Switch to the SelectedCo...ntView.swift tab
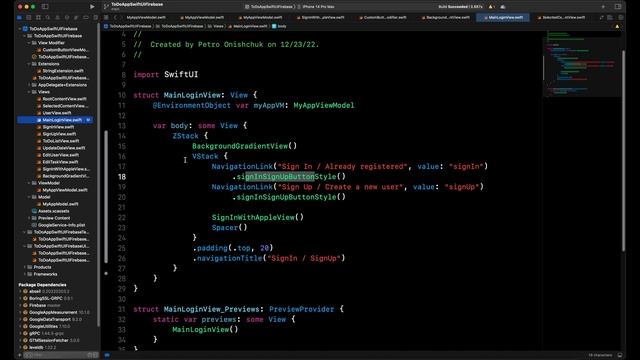Image resolution: width=640 pixels, height=360 pixels. click(x=562, y=18)
